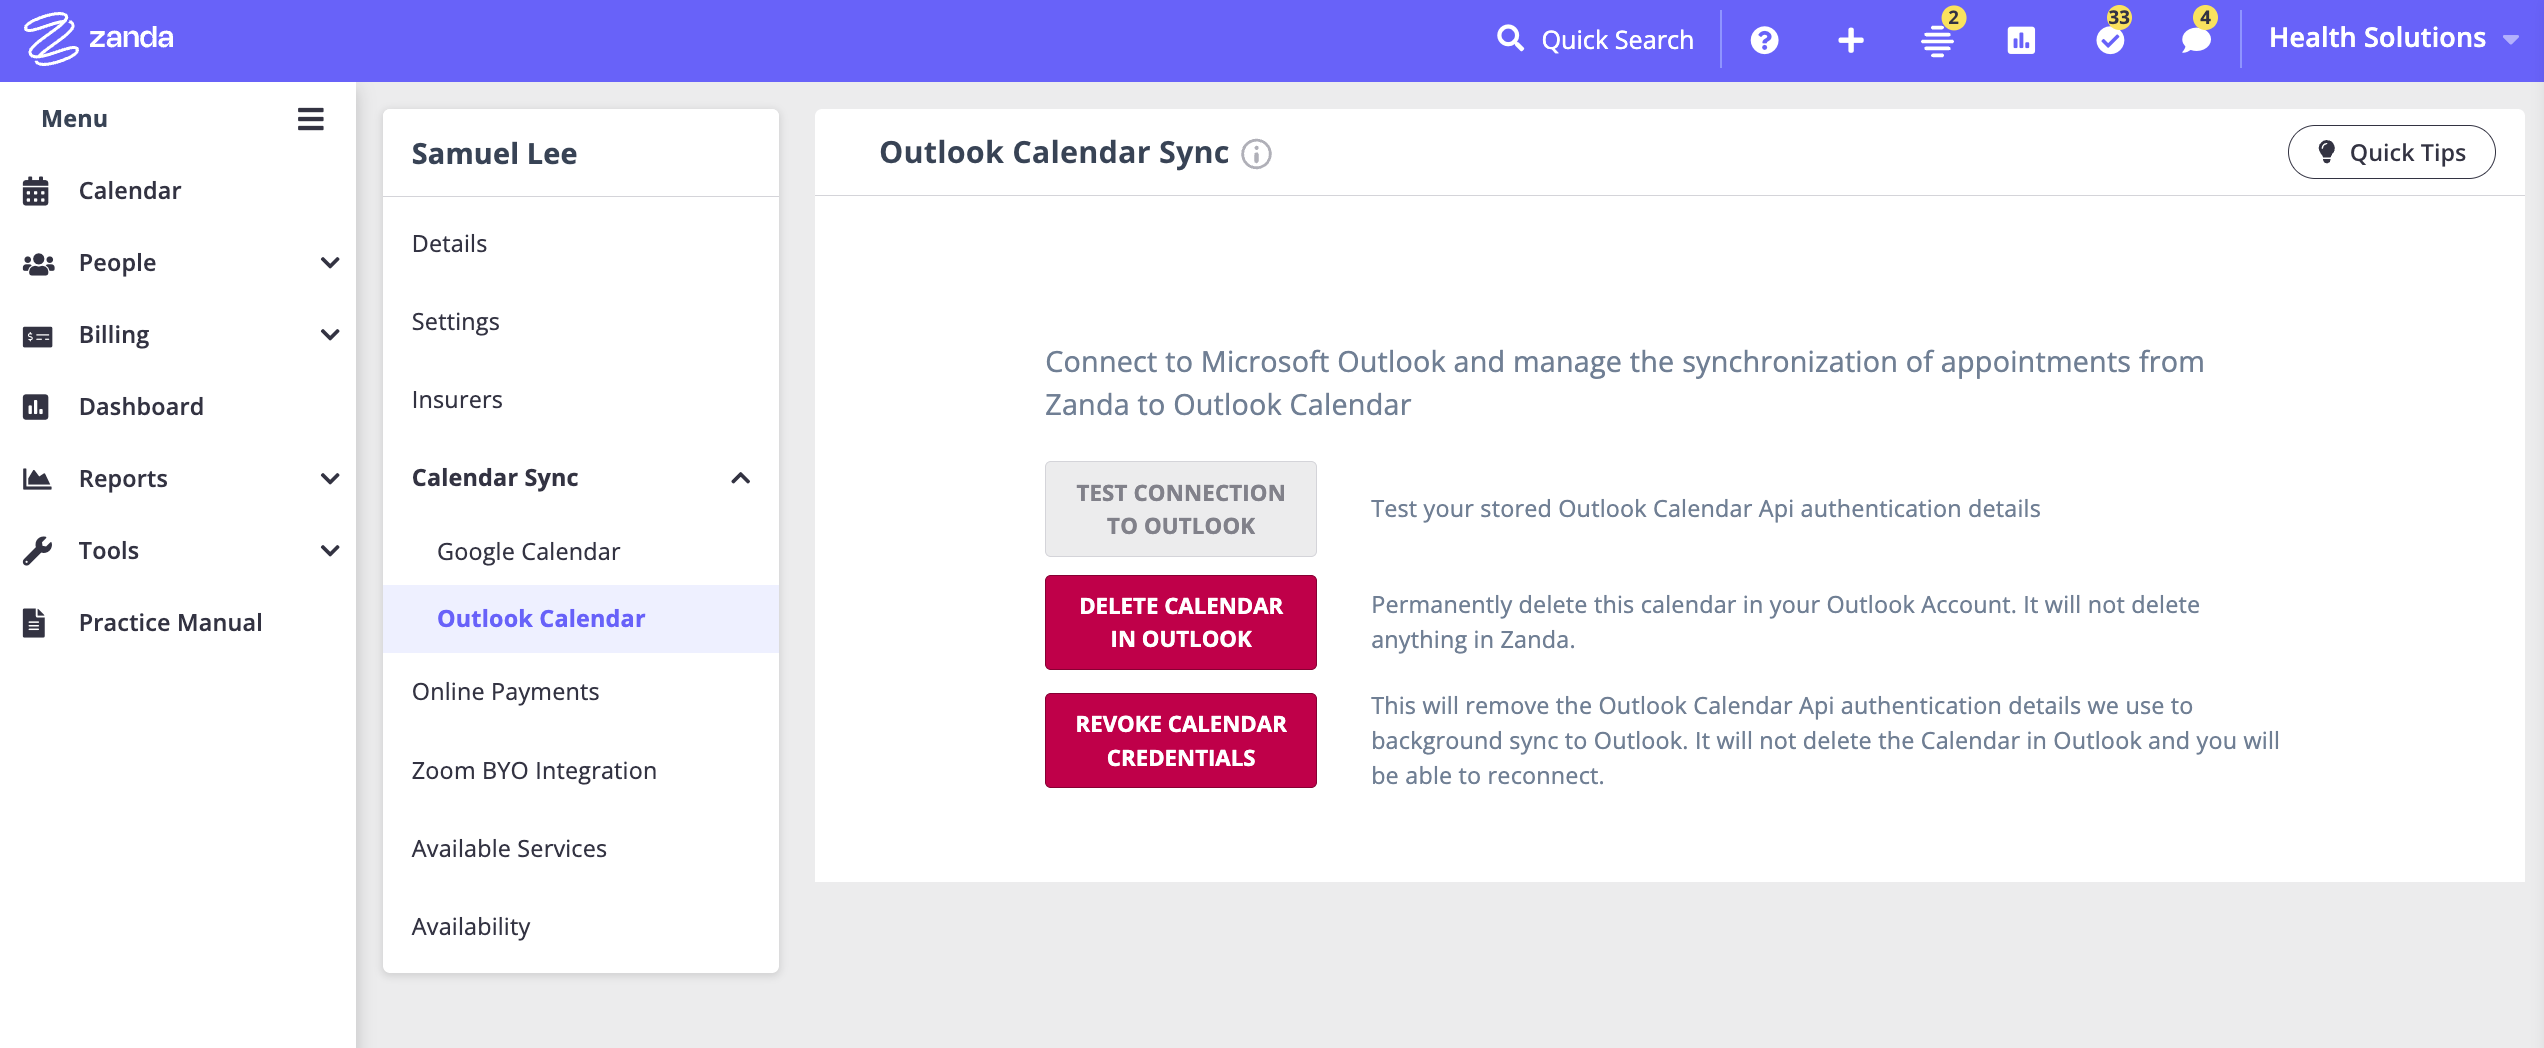
Task: Go to Calendar in the main menu
Action: [x=130, y=191]
